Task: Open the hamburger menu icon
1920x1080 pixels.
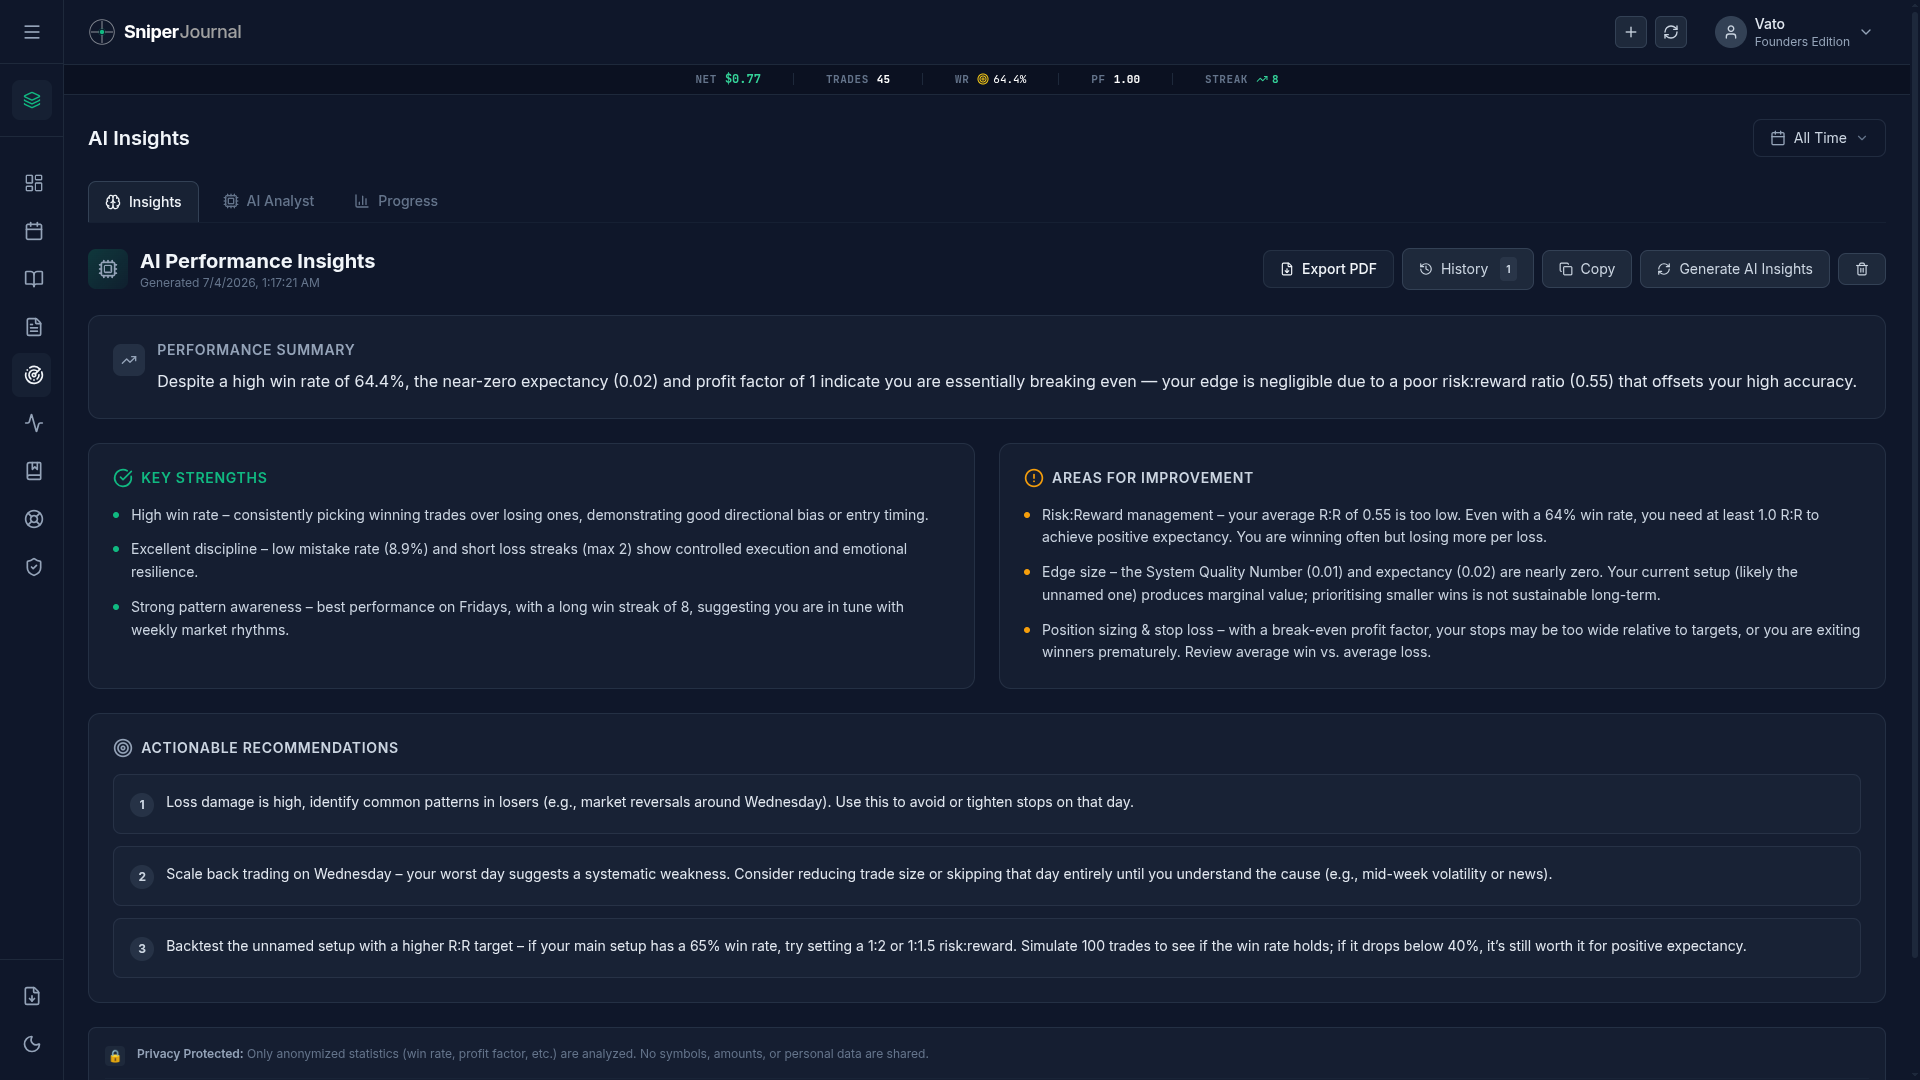Action: (x=32, y=32)
